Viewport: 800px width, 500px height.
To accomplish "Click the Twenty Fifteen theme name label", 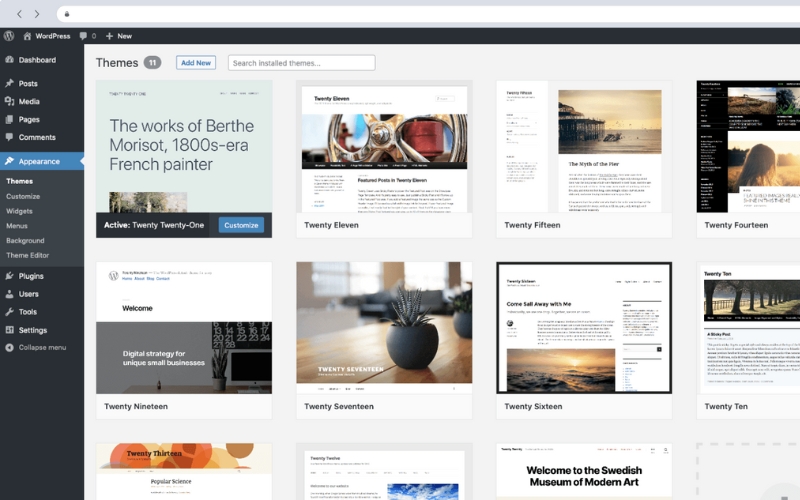I will (x=532, y=225).
